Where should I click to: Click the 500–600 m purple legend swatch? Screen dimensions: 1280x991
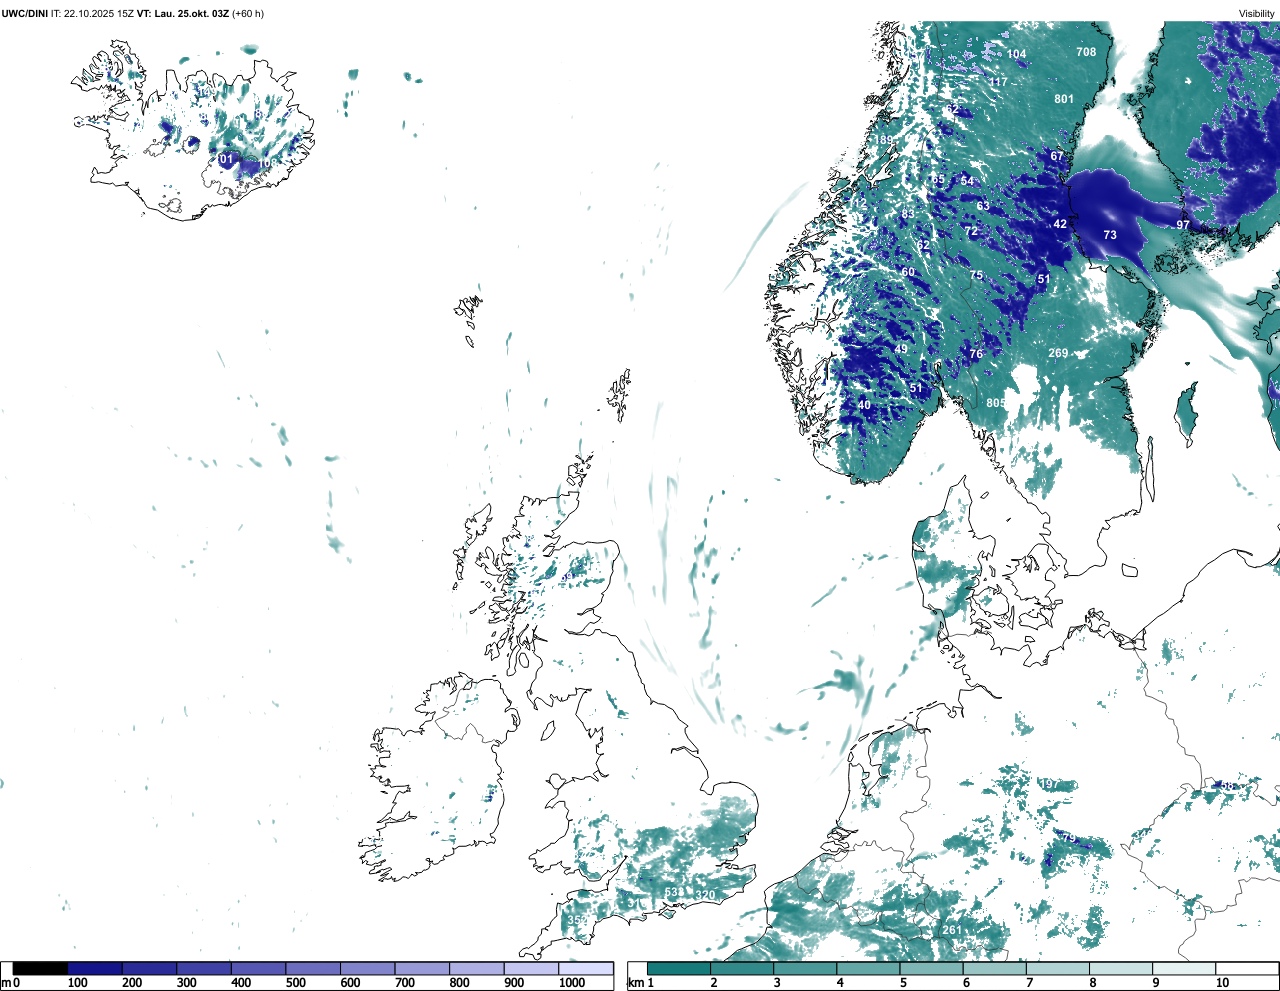(312, 968)
